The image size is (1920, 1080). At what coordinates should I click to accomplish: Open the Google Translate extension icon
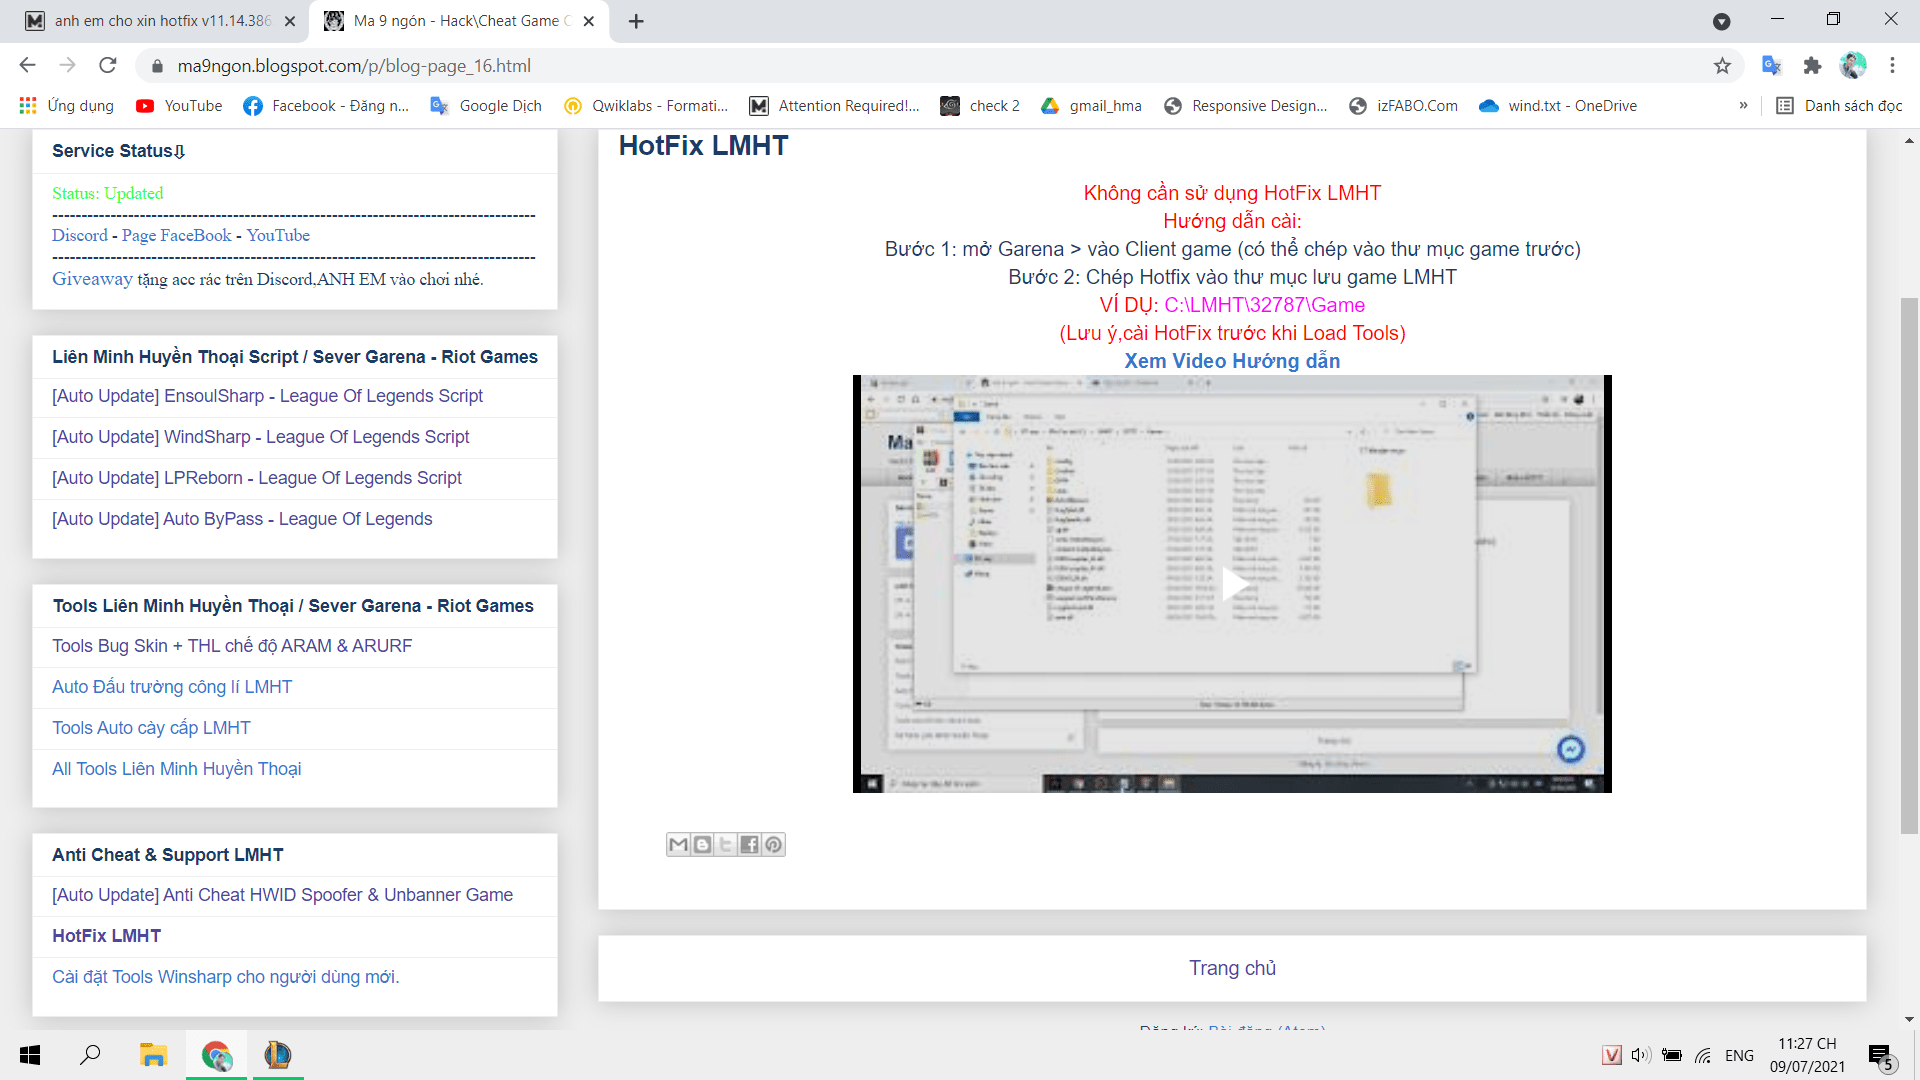pos(1771,66)
